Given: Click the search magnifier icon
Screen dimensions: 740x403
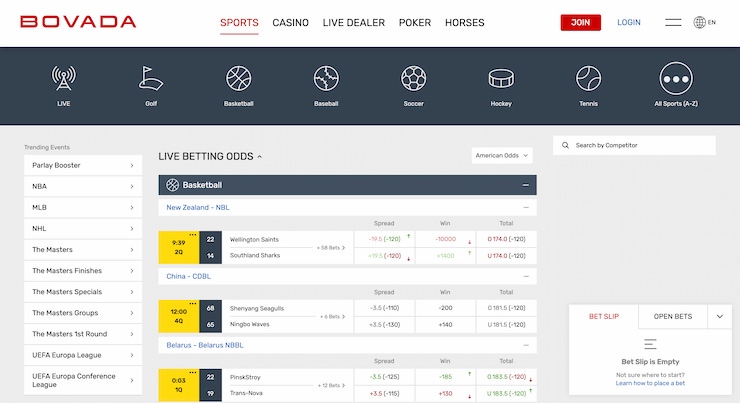Looking at the screenshot, I should tap(565, 145).
